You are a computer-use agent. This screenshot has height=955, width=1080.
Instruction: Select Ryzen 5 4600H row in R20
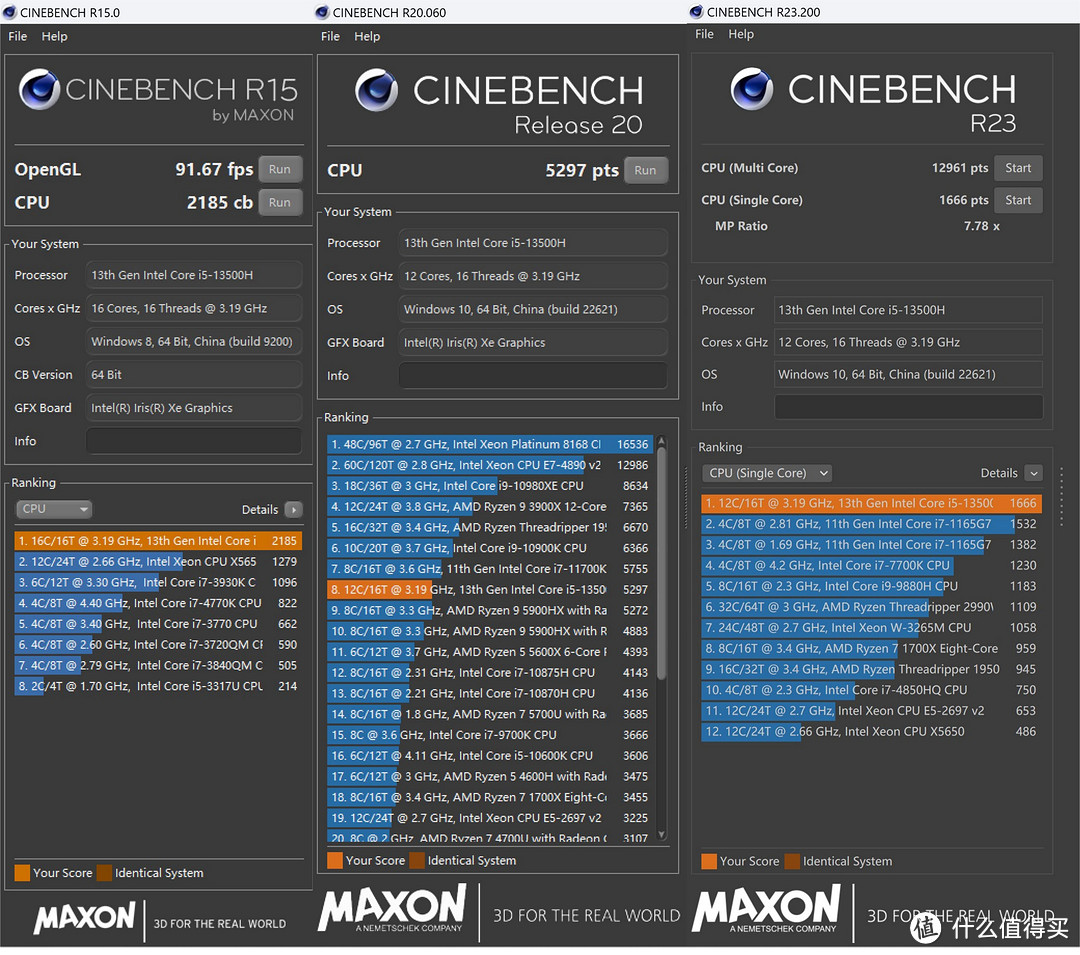tap(490, 777)
